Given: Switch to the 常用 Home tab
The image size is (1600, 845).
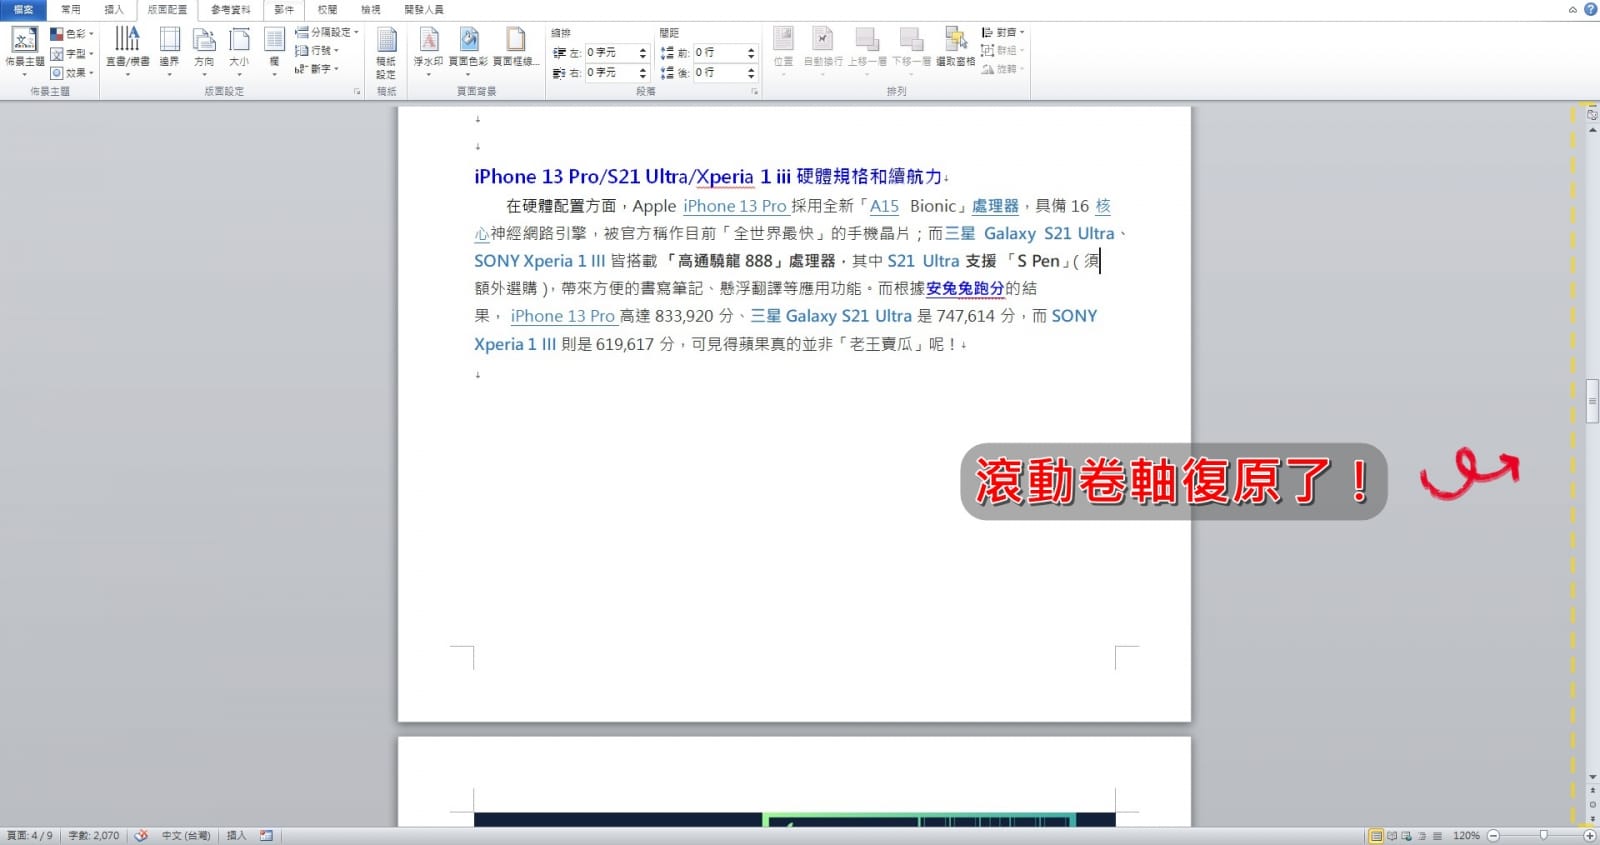Looking at the screenshot, I should [70, 9].
